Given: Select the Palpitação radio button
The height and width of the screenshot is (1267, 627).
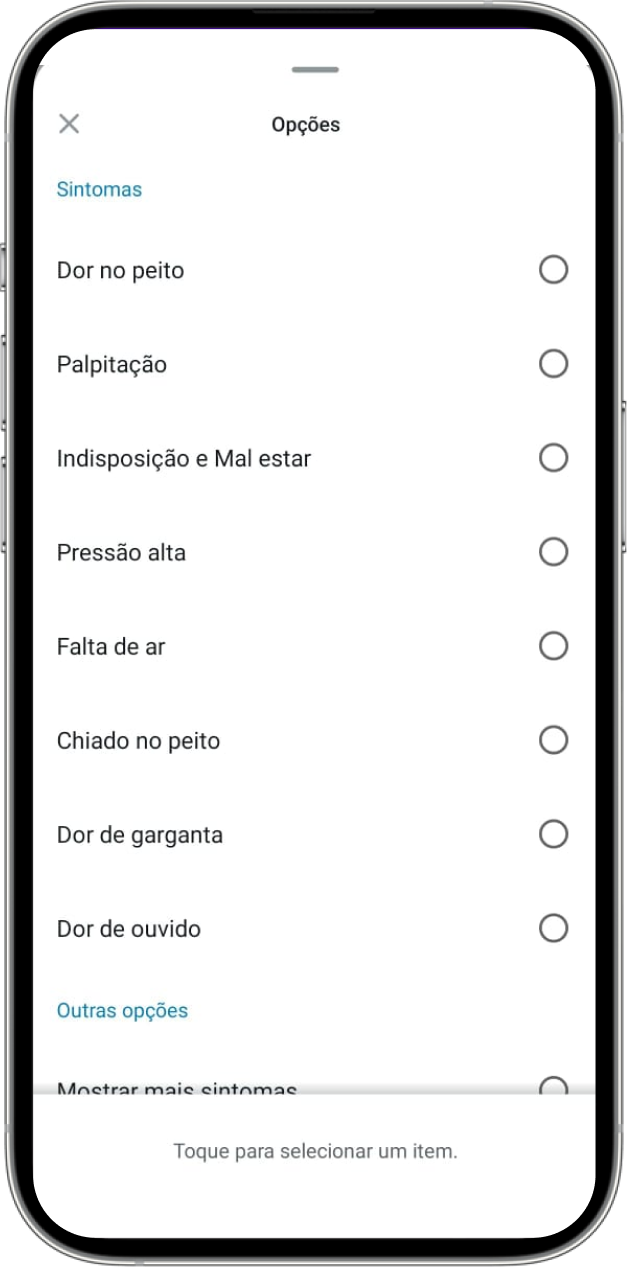Looking at the screenshot, I should point(553,364).
